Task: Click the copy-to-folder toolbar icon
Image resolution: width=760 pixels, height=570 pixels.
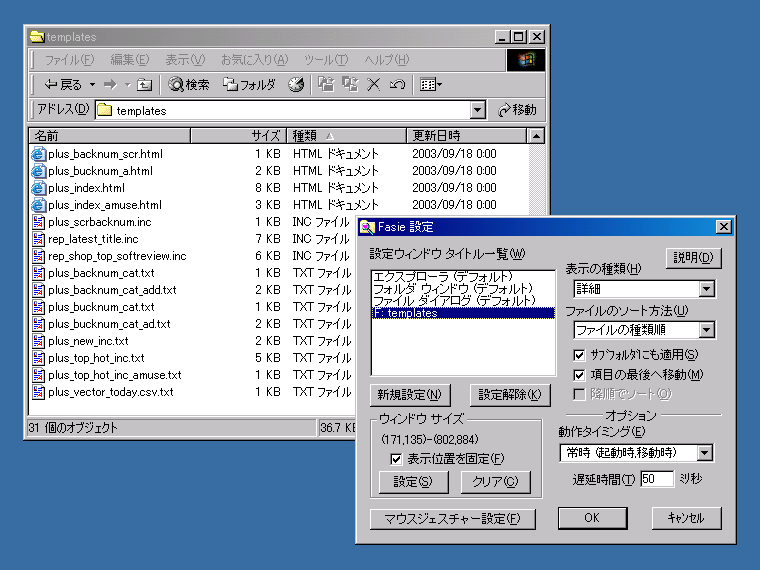Action: click(350, 85)
